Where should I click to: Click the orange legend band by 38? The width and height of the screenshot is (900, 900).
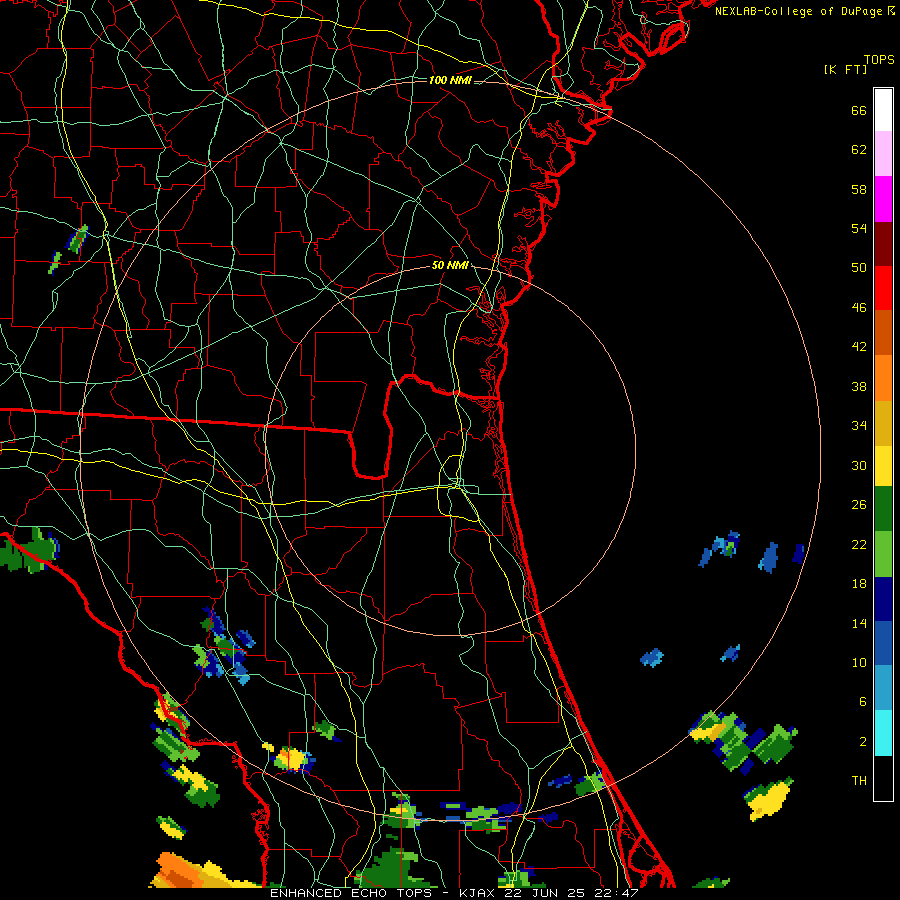pyautogui.click(x=883, y=378)
